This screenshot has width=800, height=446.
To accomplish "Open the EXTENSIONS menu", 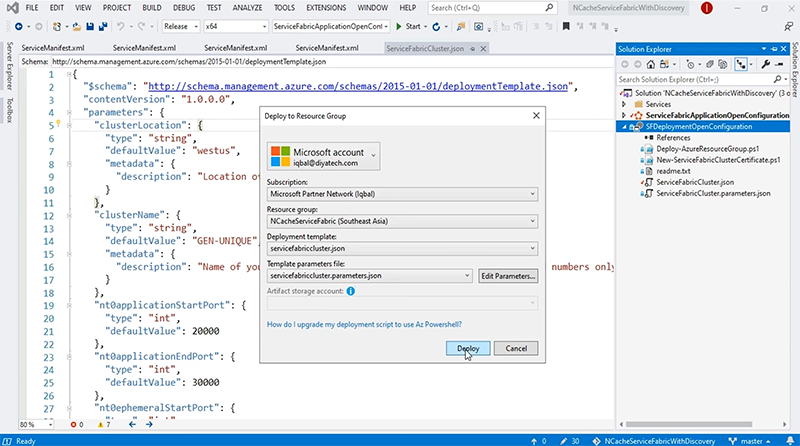I will click(x=326, y=8).
